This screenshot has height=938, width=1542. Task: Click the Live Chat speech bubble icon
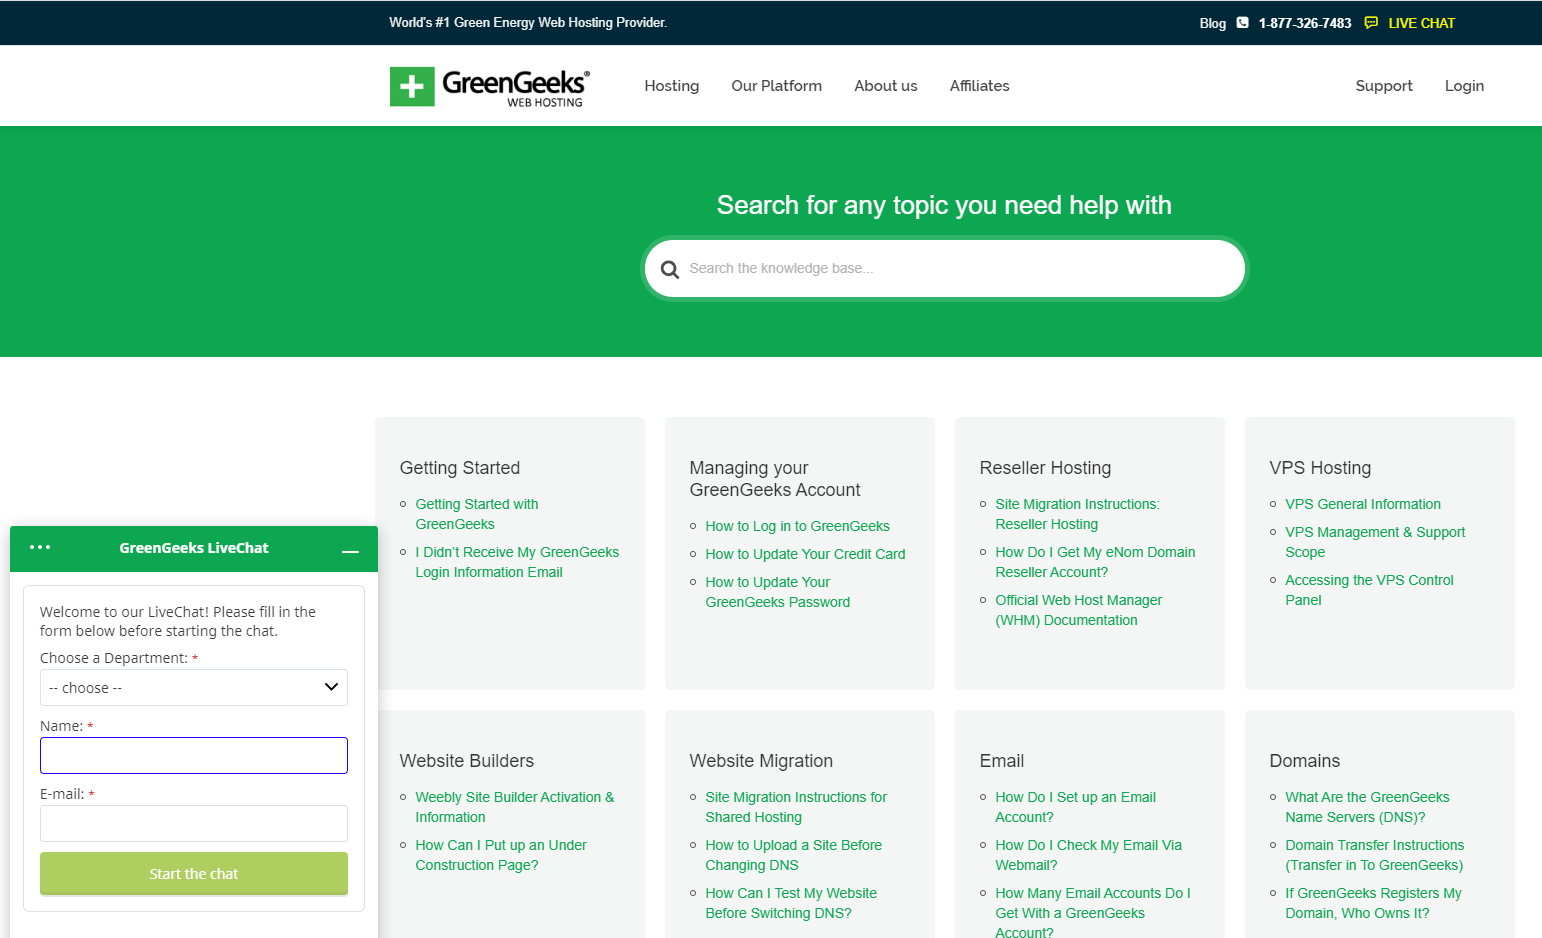(x=1371, y=23)
